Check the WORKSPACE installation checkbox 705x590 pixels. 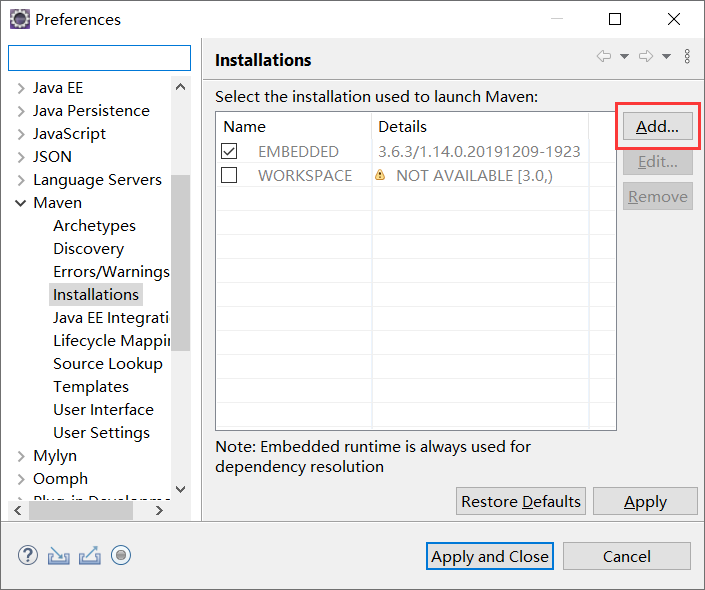coord(229,175)
